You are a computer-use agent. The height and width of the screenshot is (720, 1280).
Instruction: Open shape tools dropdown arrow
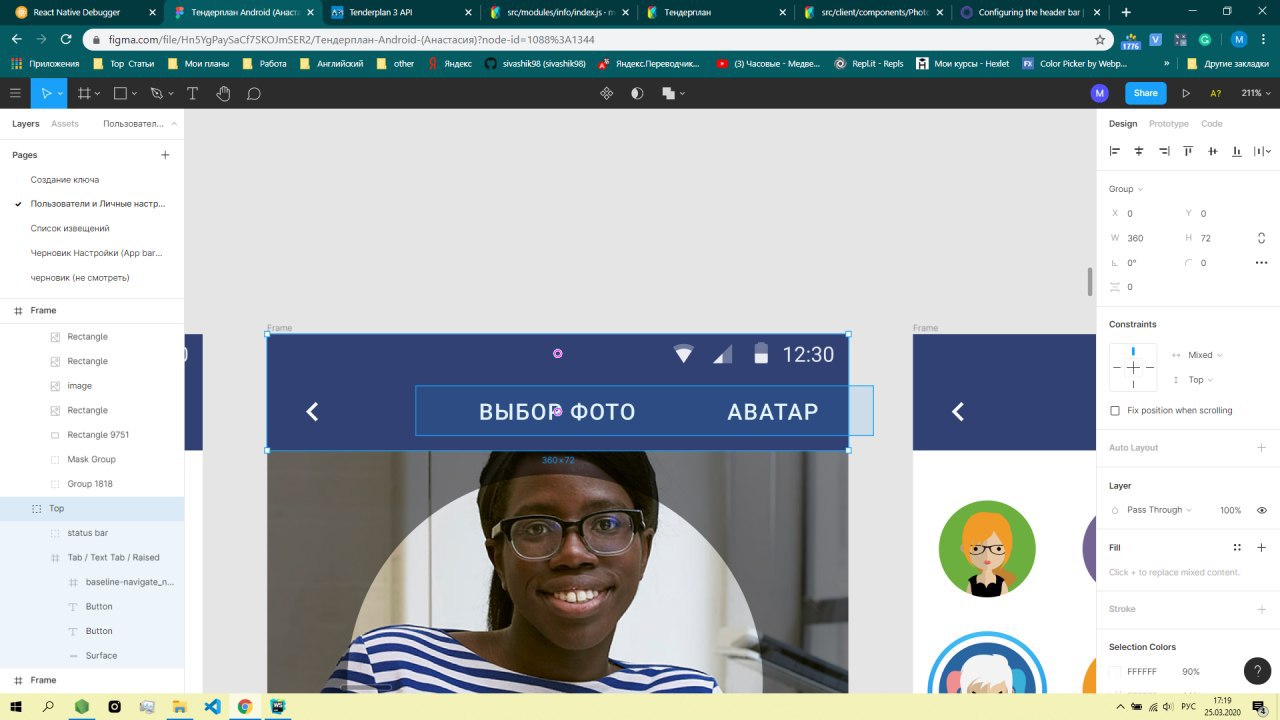pyautogui.click(x=135, y=93)
